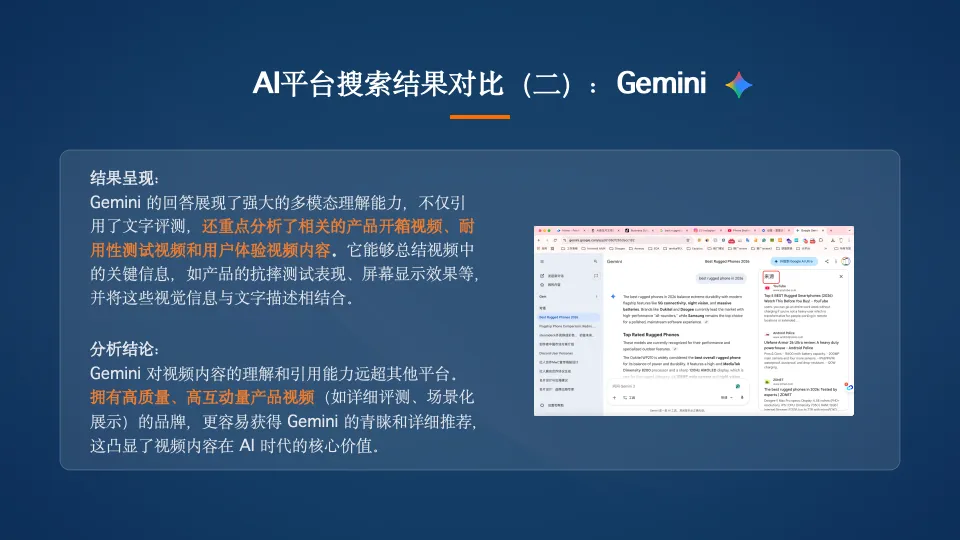Viewport: 960px width, 540px height.
Task: Click the browser back arrow
Action: [539, 240]
